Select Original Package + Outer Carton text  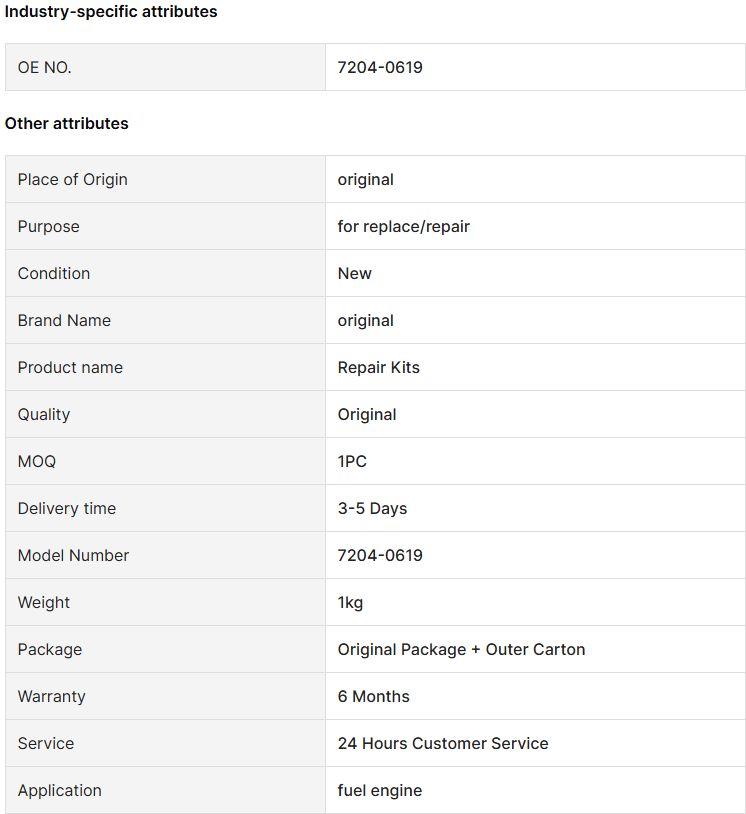pyautogui.click(x=461, y=649)
